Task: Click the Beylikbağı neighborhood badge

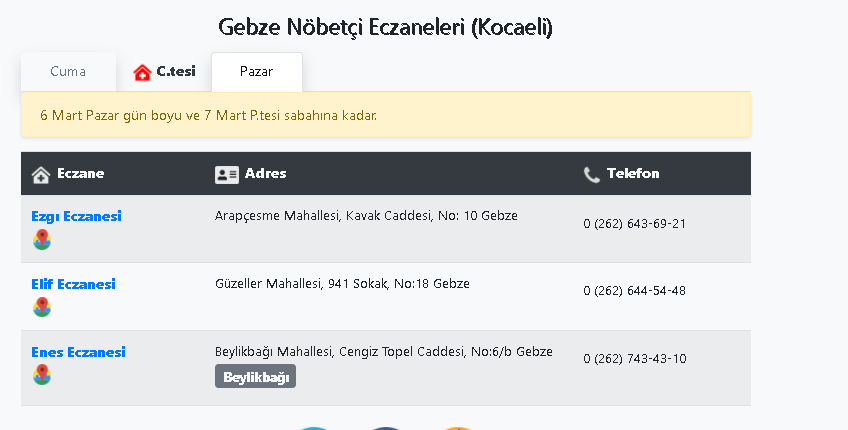Action: click(255, 377)
